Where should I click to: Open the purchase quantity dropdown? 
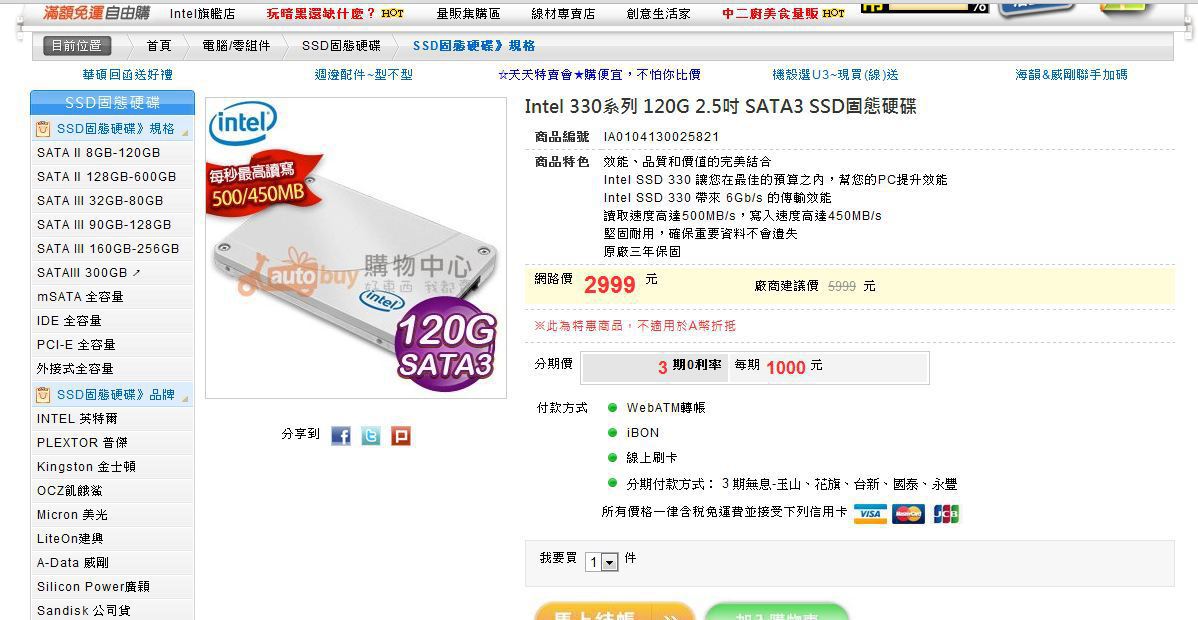(x=601, y=563)
